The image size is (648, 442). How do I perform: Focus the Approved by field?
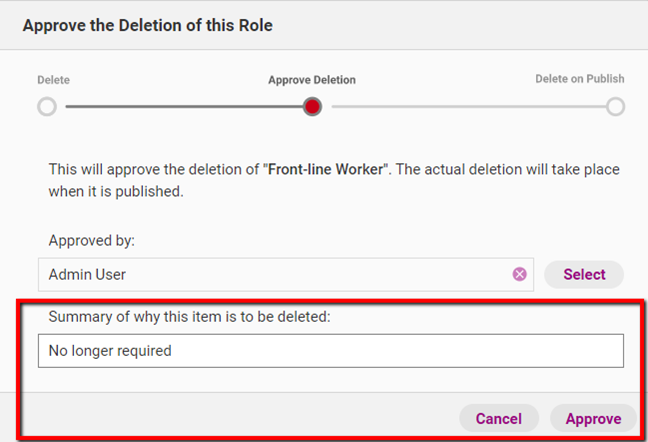point(270,274)
